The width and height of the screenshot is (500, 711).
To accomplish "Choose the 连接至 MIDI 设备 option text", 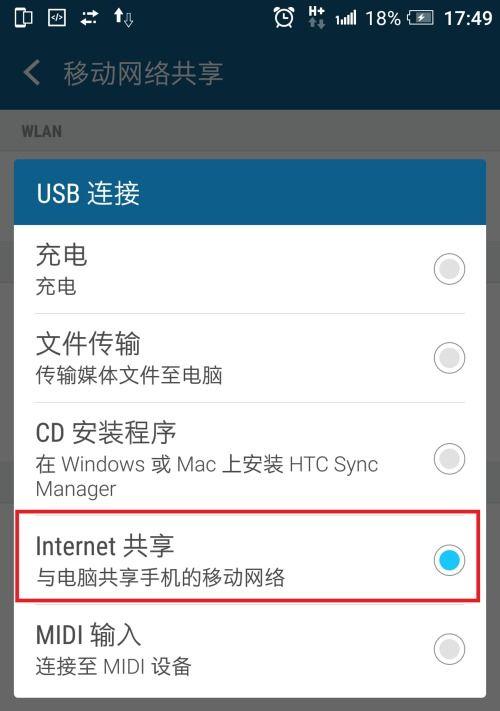I will (x=113, y=667).
